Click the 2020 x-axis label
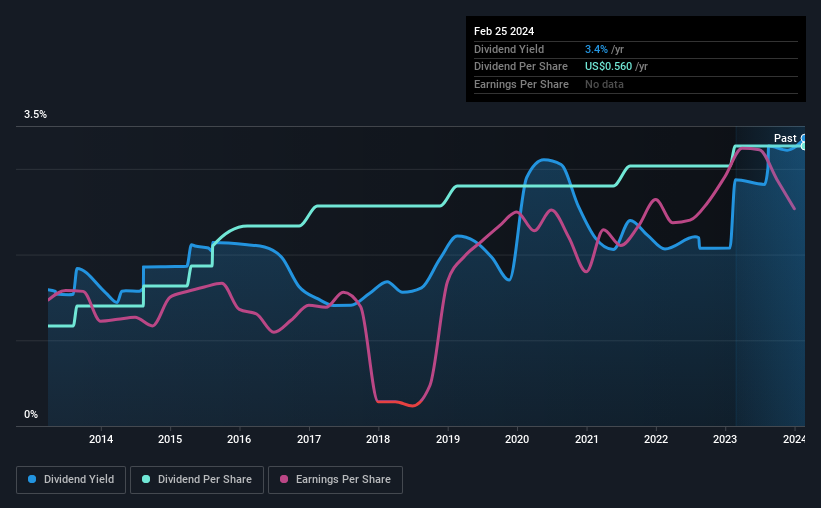 pyautogui.click(x=517, y=439)
